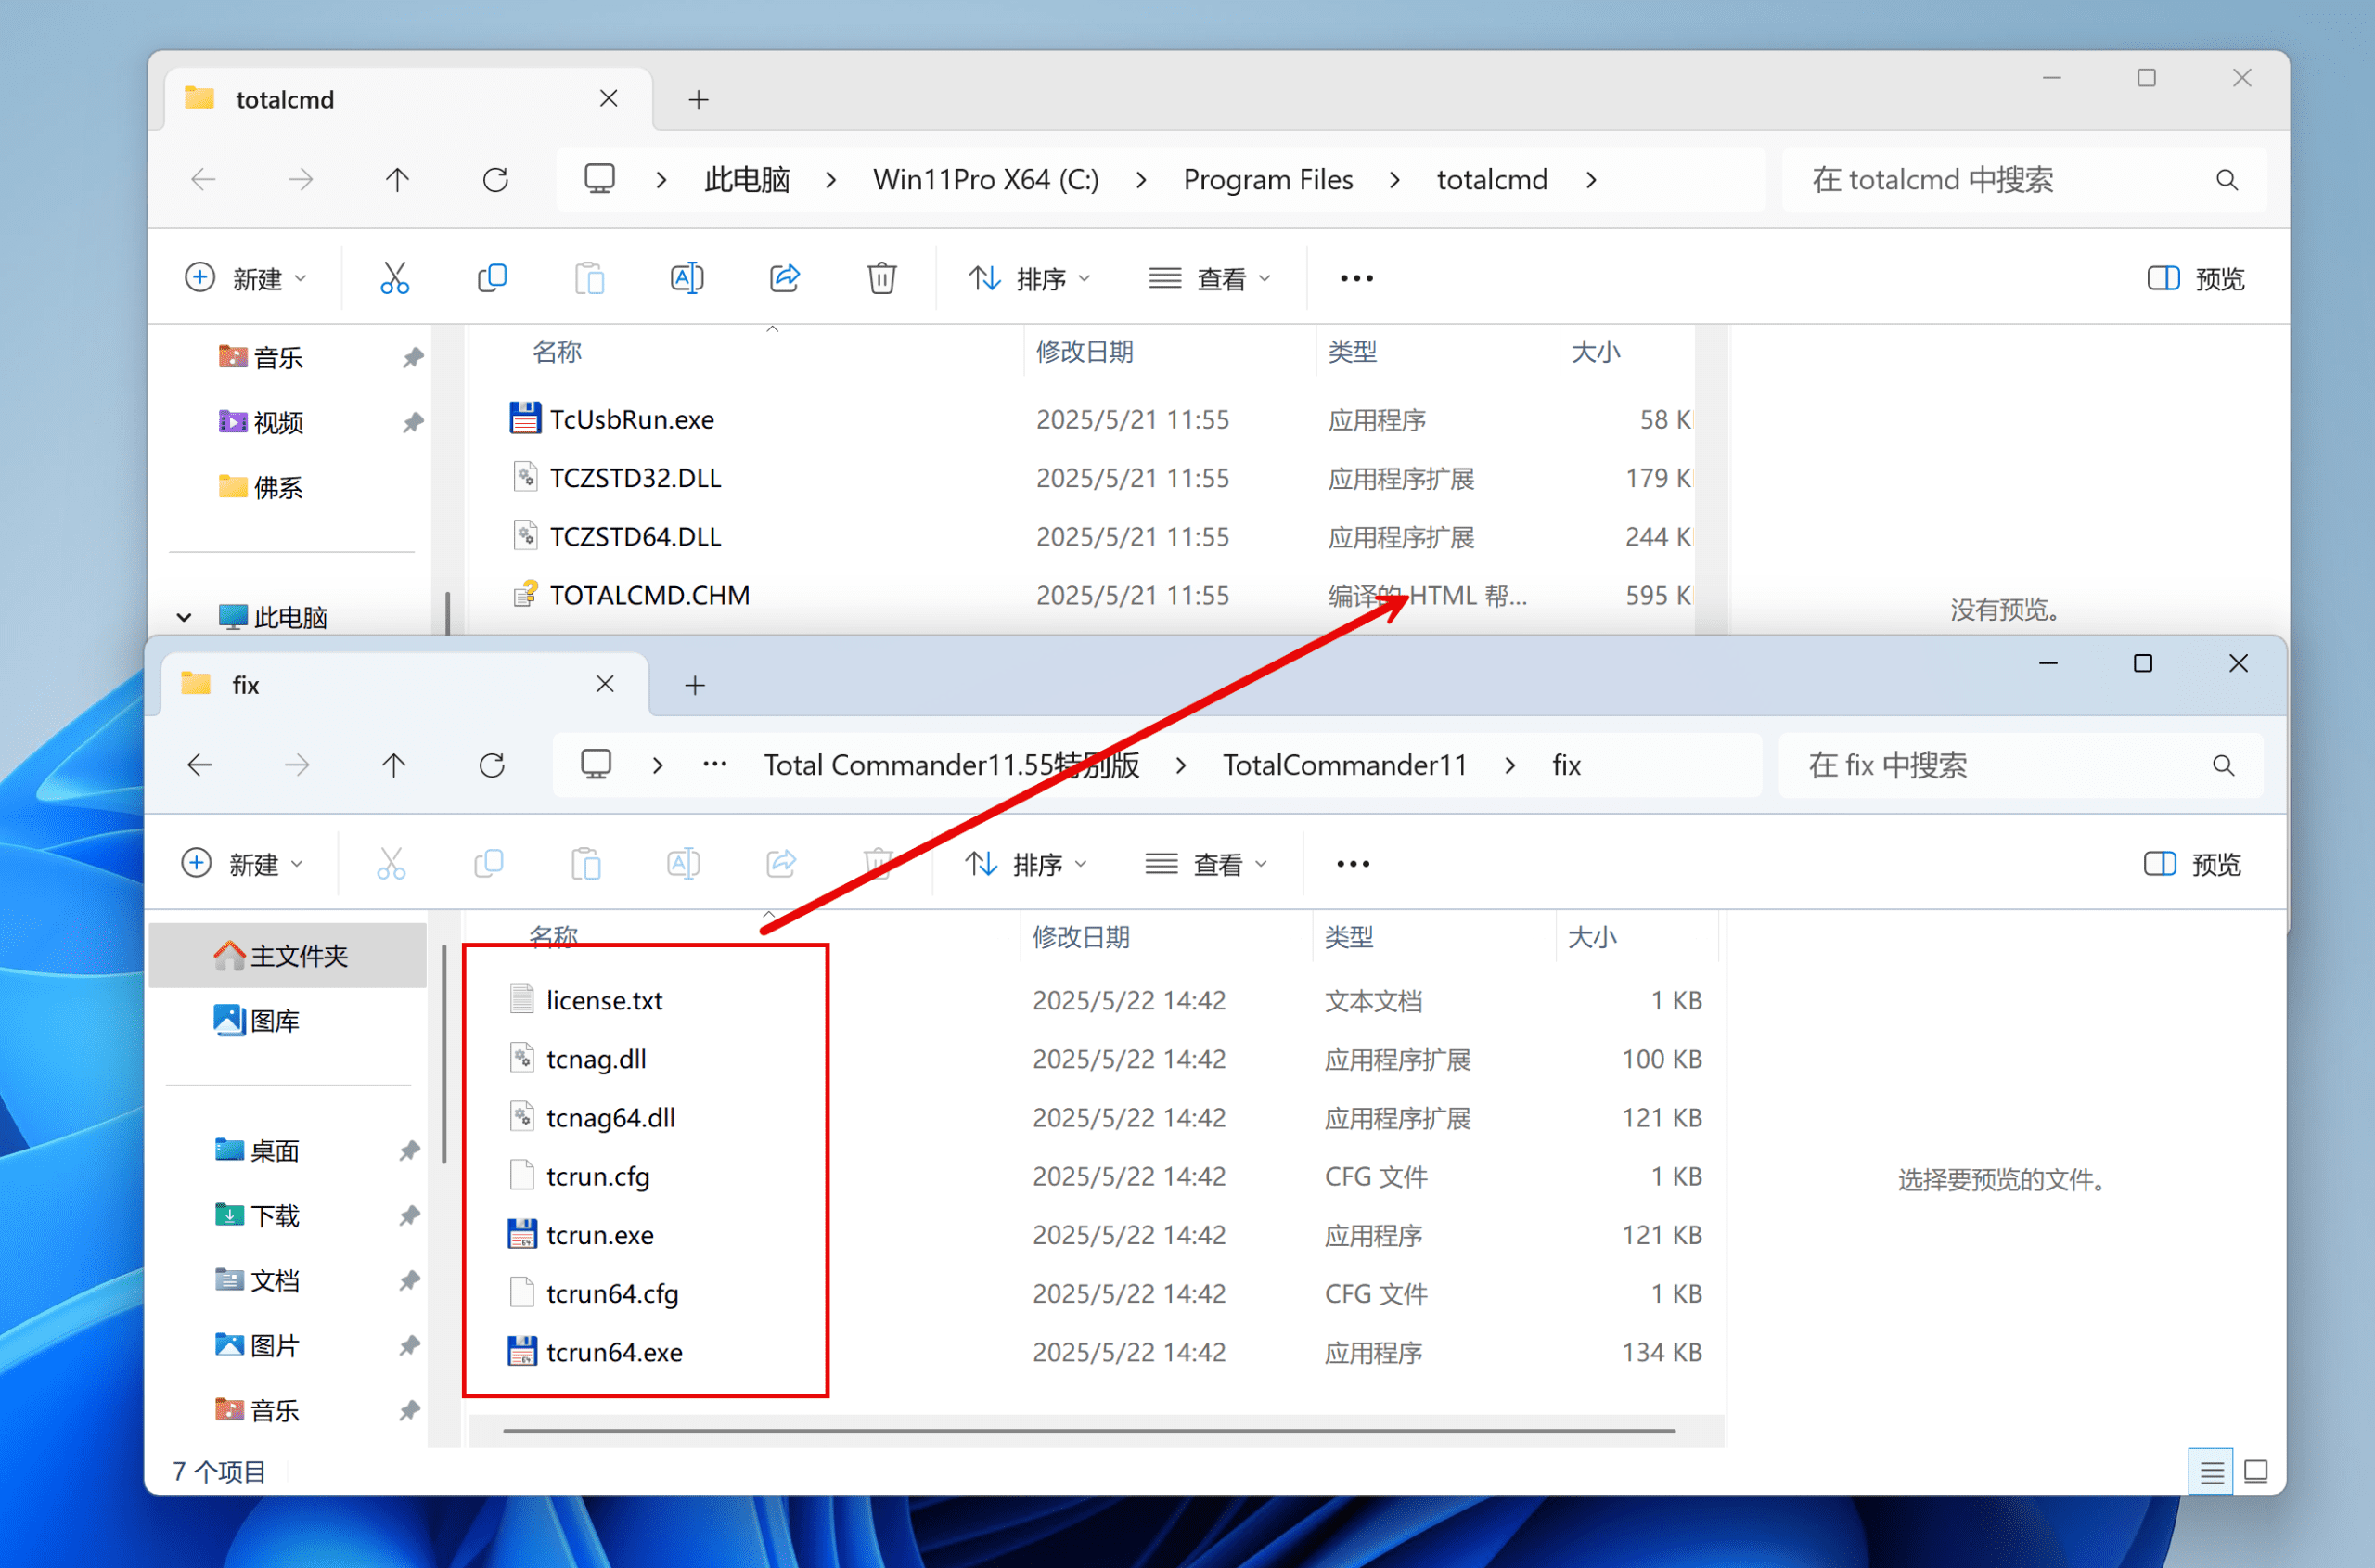The height and width of the screenshot is (1568, 2375).
Task: Switch to details list view in status bar
Action: pyautogui.click(x=2210, y=1472)
